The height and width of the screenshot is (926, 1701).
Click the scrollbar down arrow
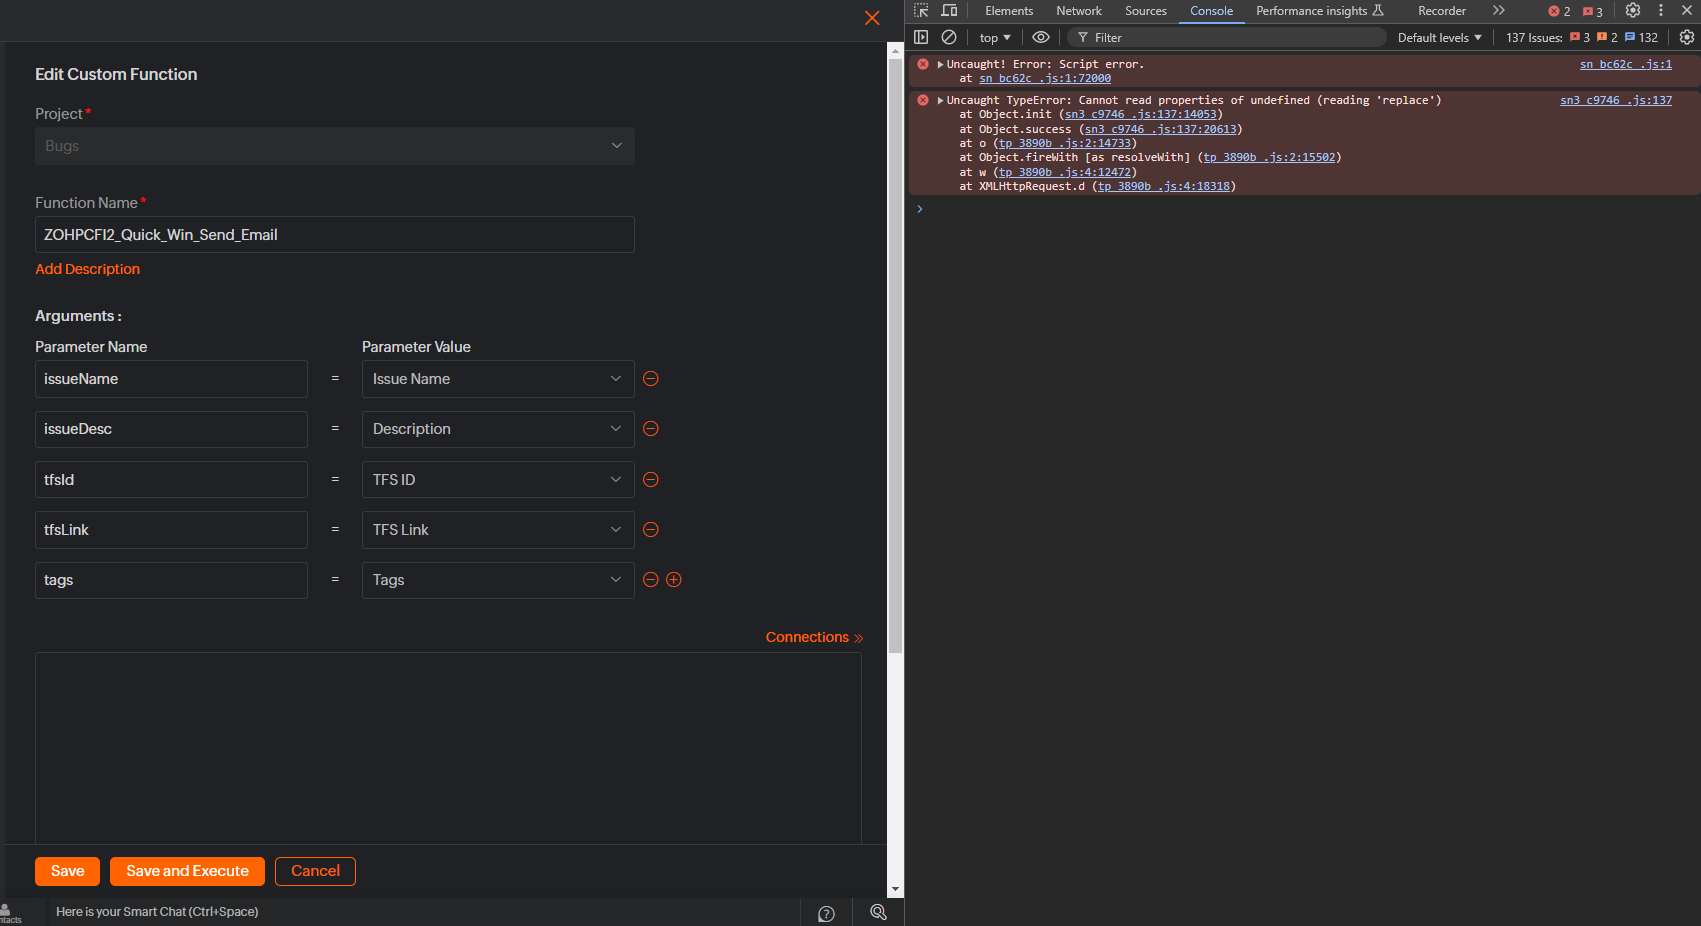click(x=895, y=889)
